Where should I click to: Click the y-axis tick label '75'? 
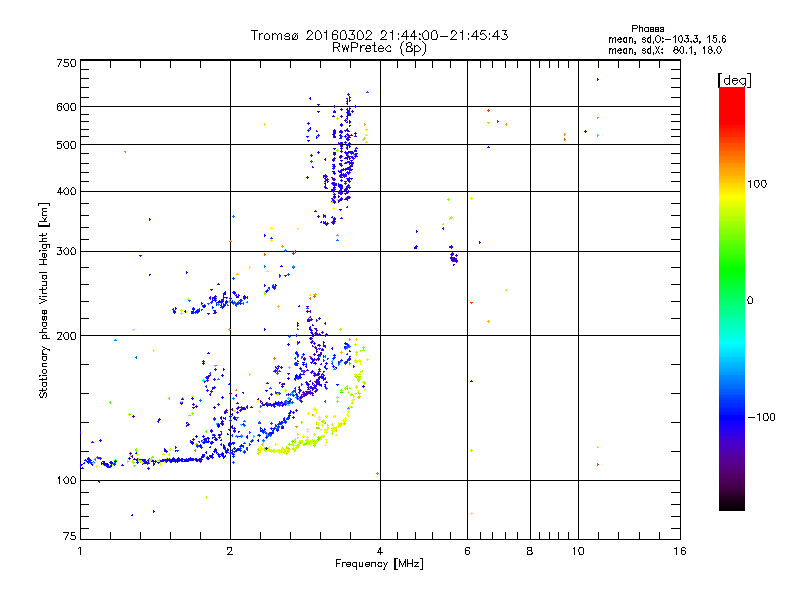pos(70,536)
